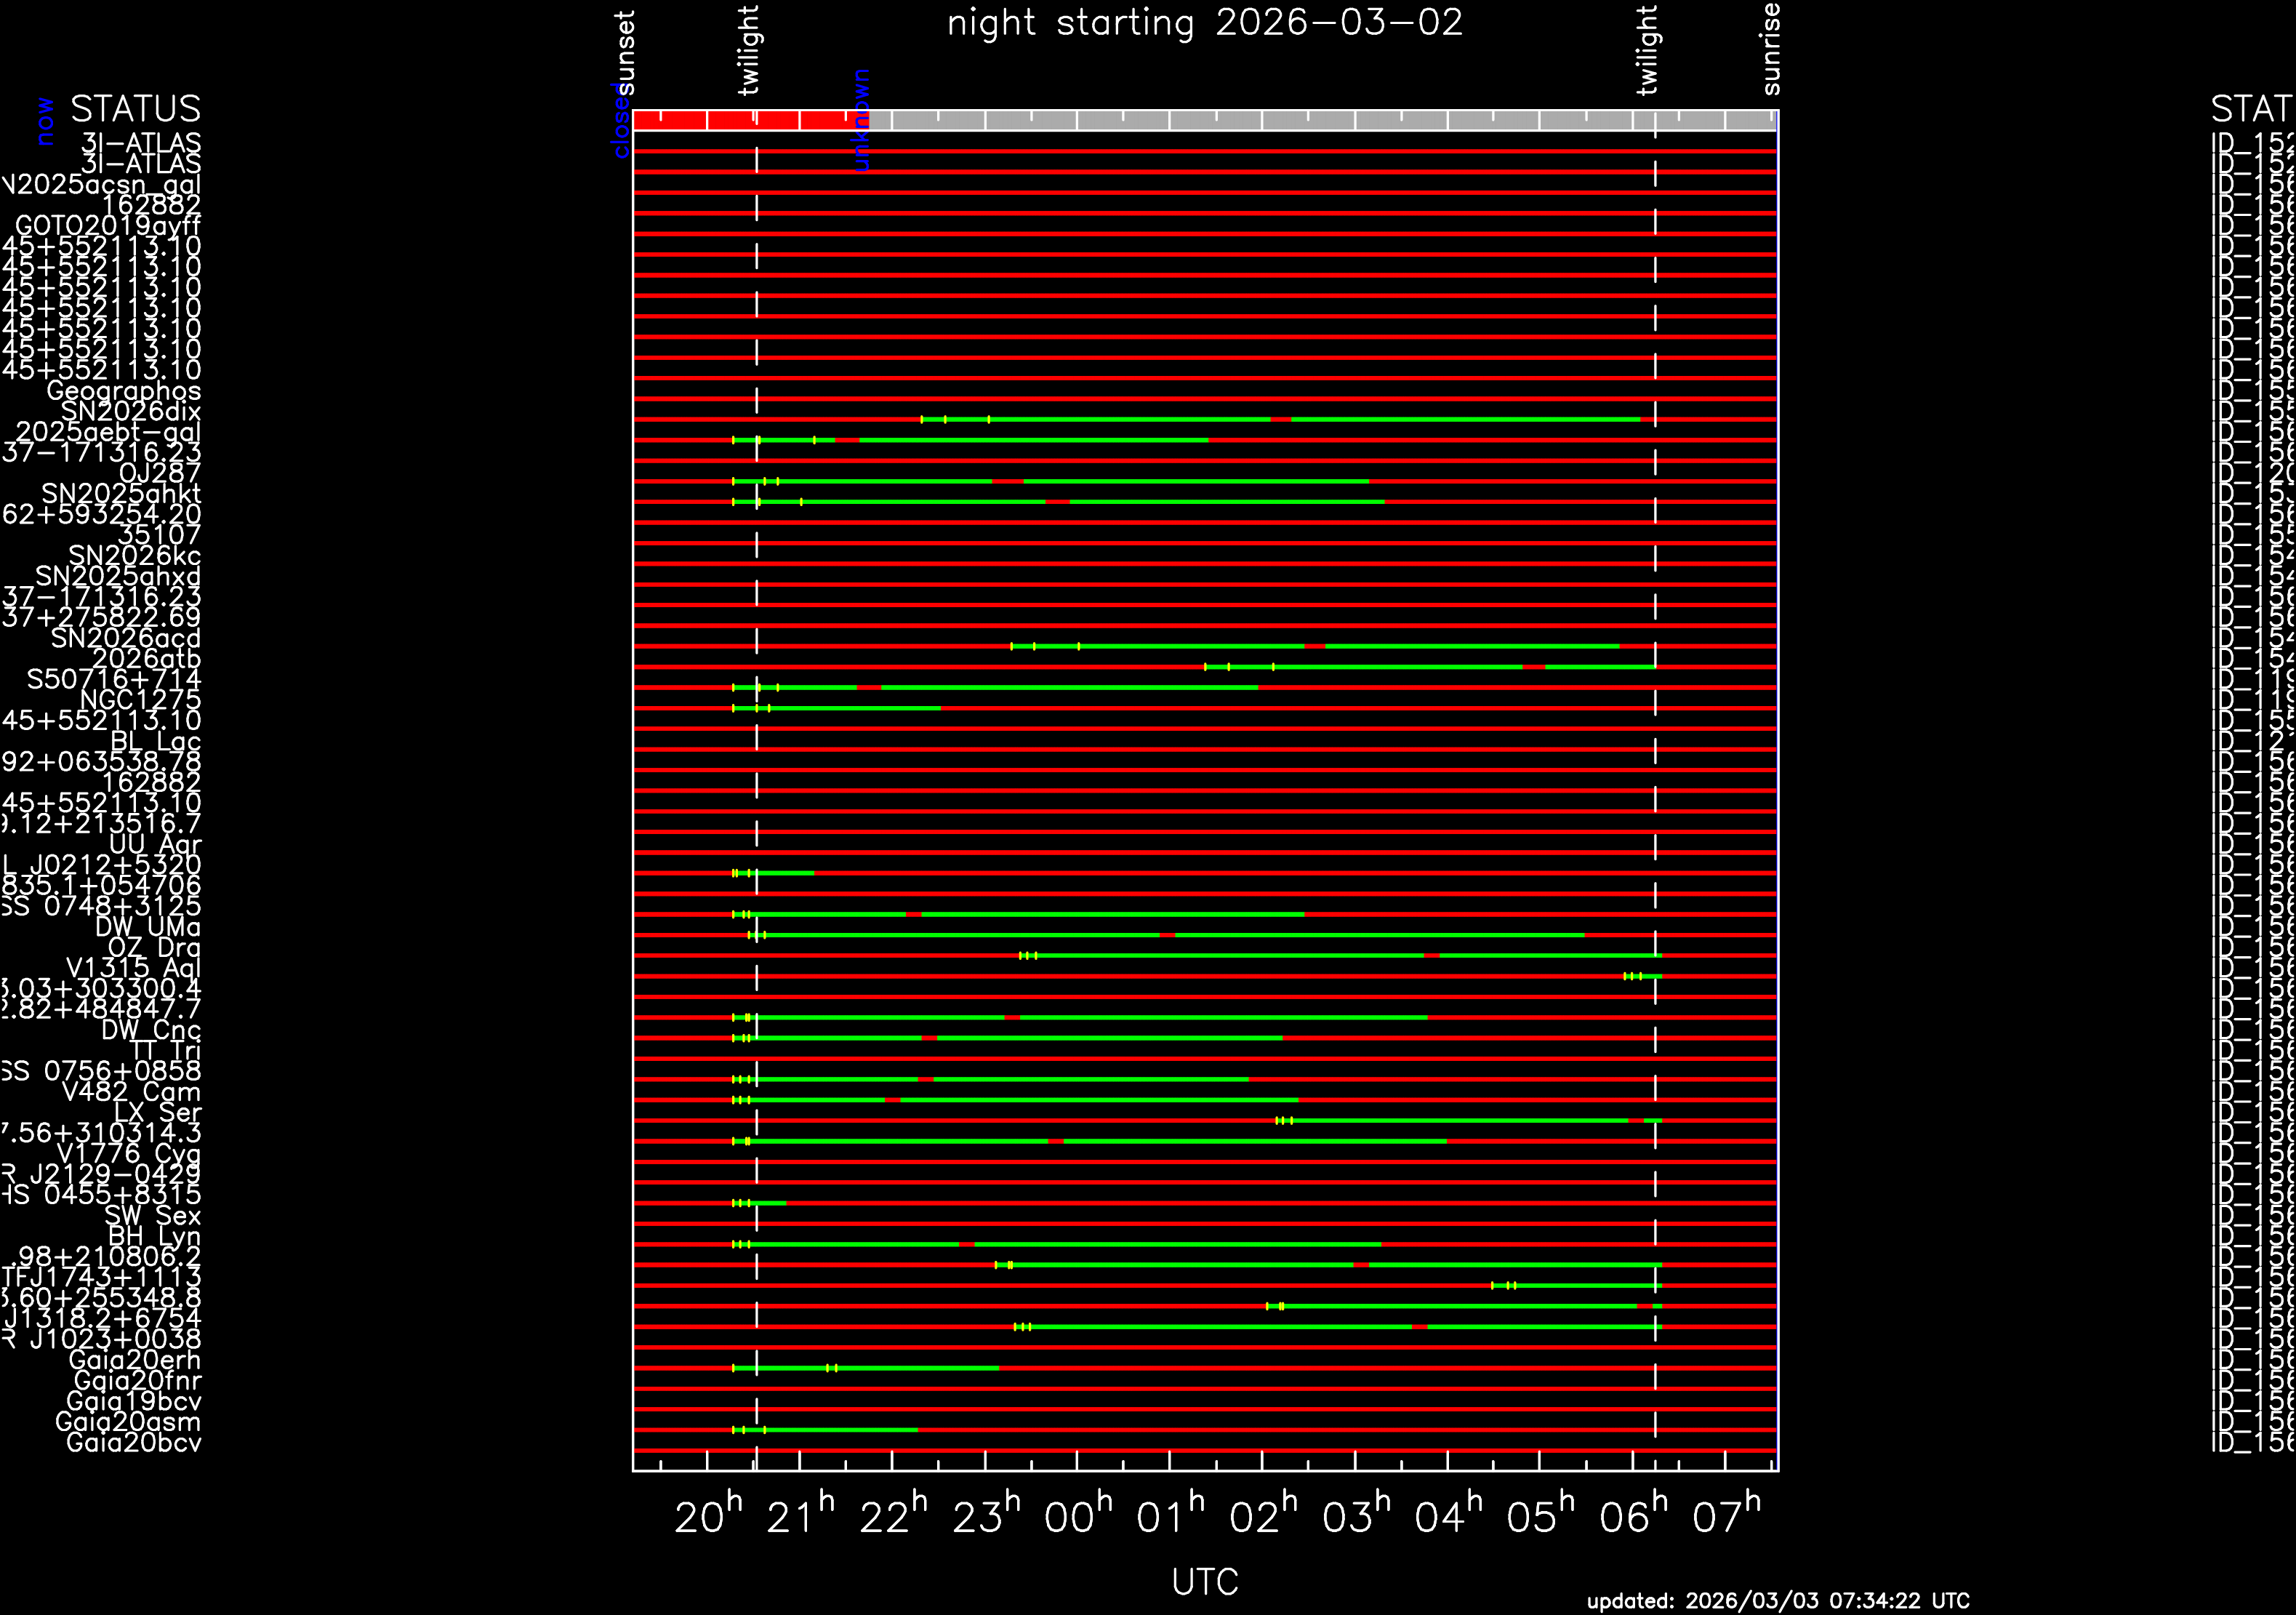Select the Geographos target label
Screen dimensions: 2296x1615
click(x=124, y=391)
